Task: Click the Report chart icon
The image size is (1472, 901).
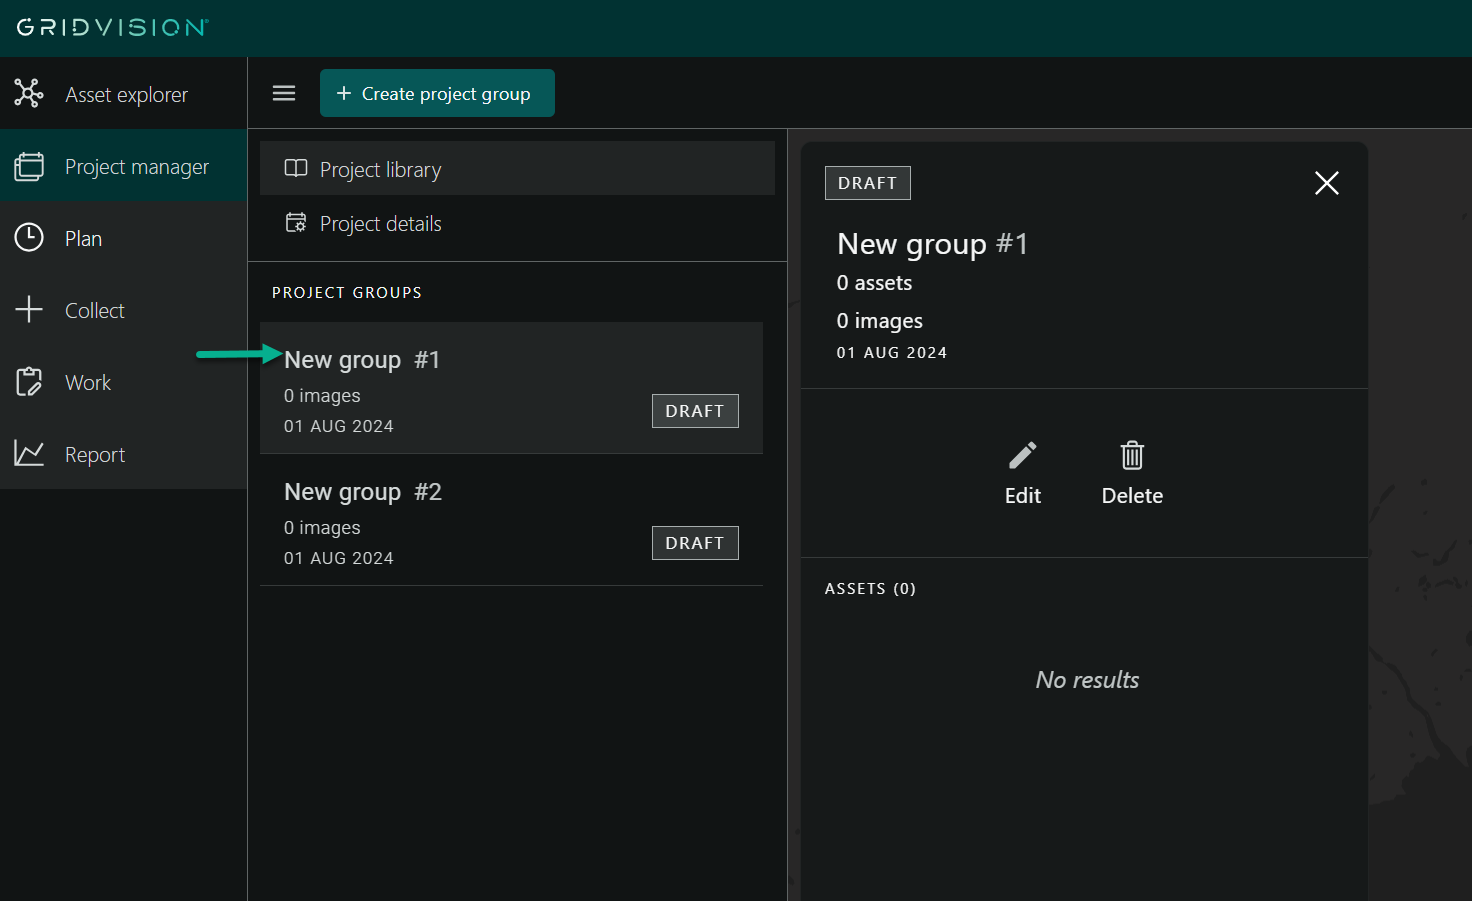Action: (x=29, y=454)
